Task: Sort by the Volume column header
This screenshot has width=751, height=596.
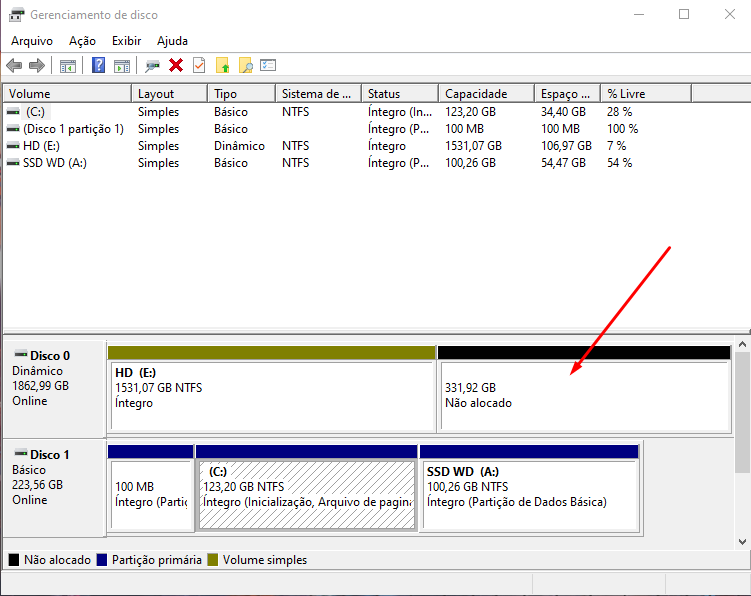Action: pos(67,93)
